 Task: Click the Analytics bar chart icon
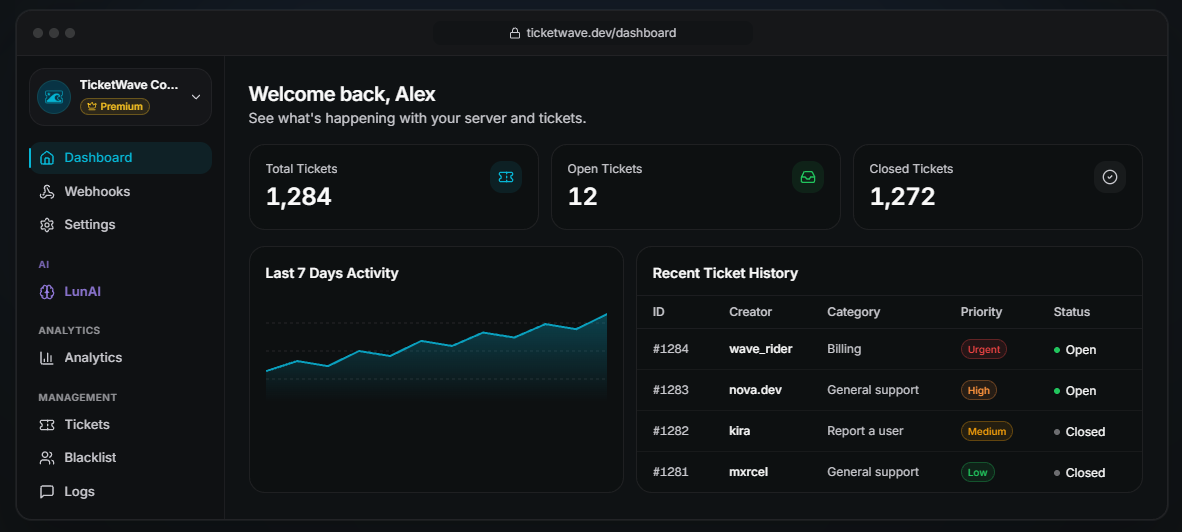47,358
